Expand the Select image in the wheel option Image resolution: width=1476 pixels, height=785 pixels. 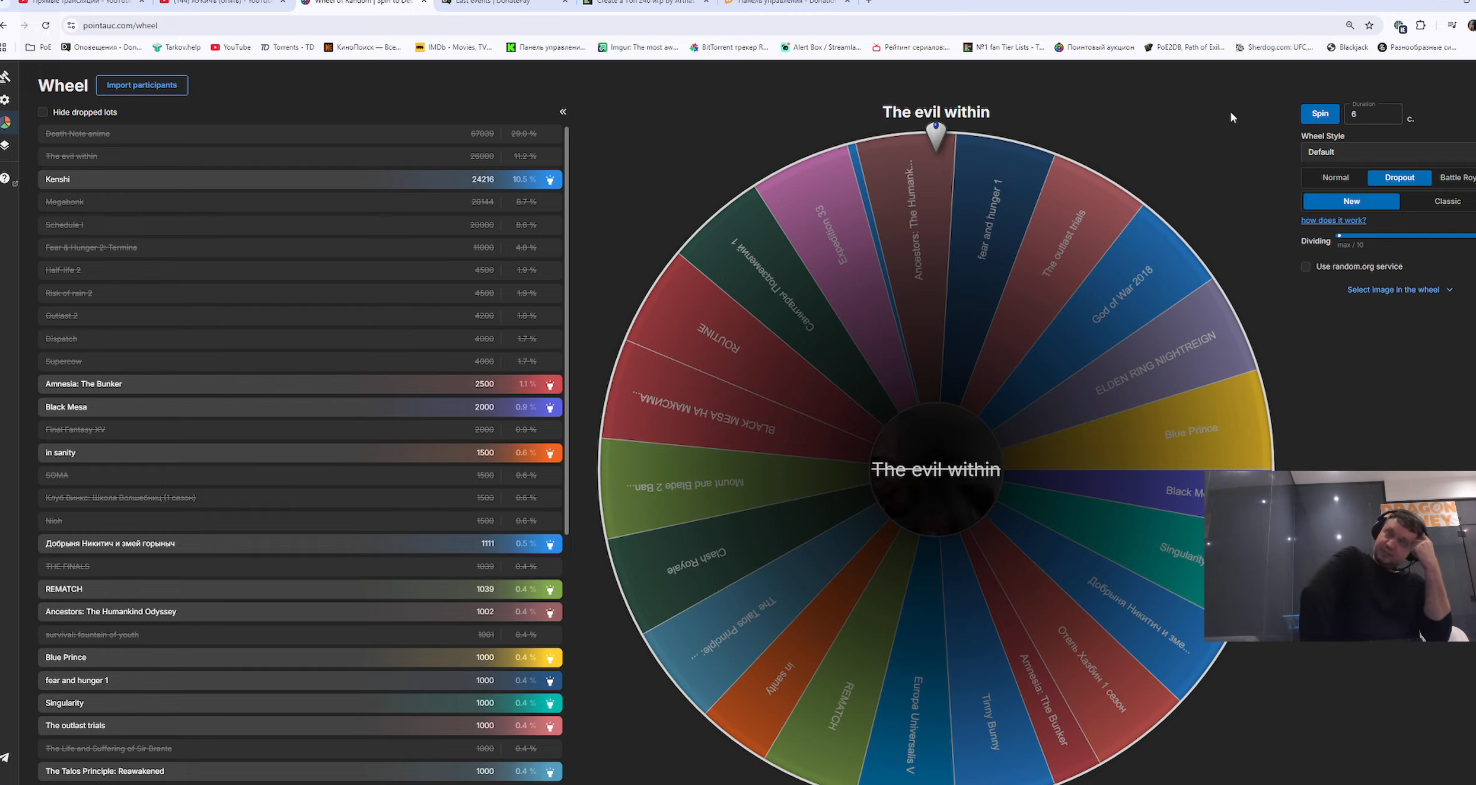1400,290
